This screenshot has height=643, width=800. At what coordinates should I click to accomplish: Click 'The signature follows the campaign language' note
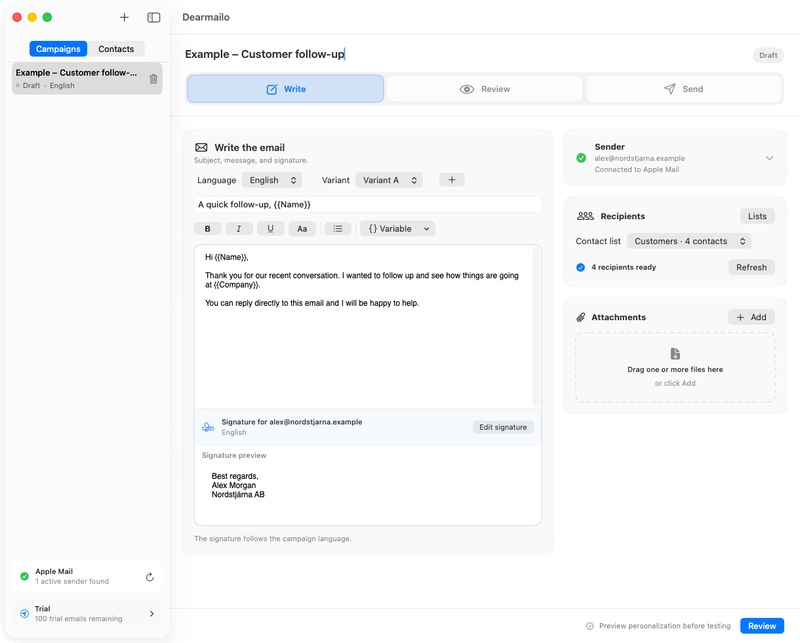tap(272, 538)
